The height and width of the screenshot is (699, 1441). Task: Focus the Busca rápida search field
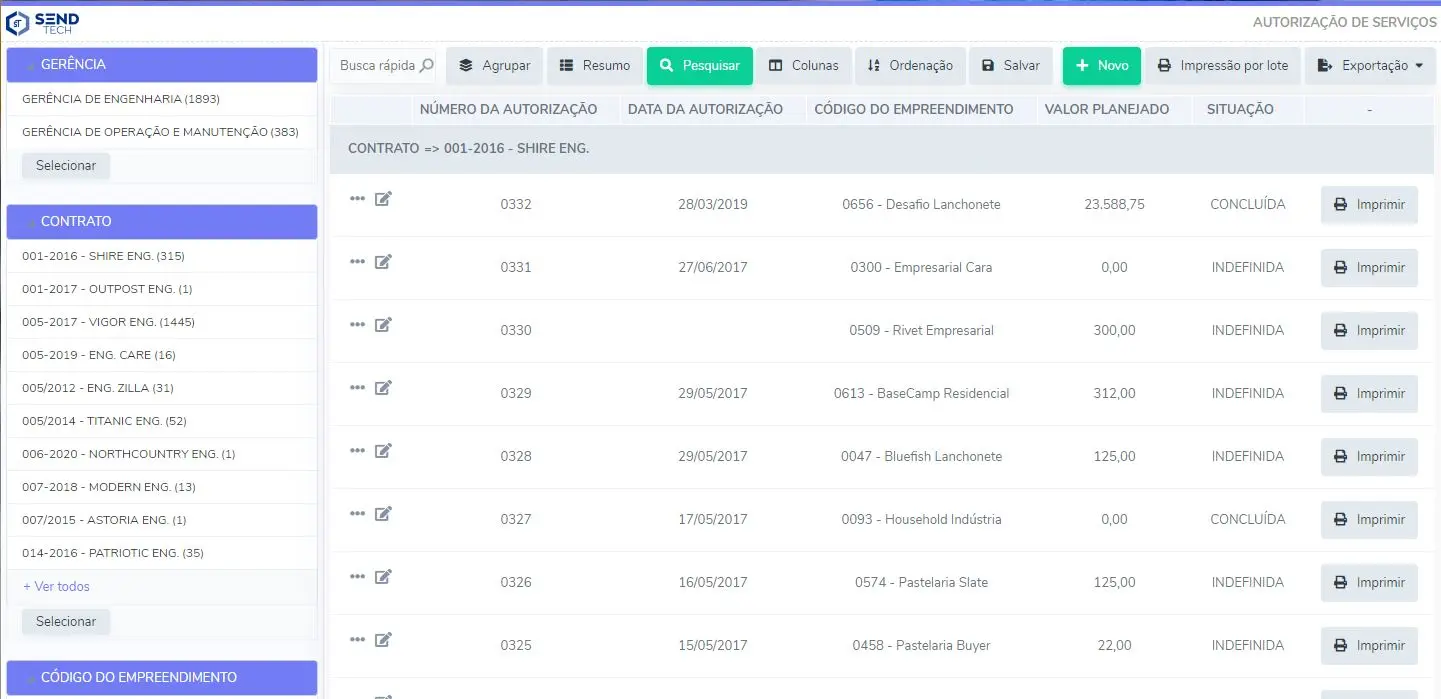point(375,66)
